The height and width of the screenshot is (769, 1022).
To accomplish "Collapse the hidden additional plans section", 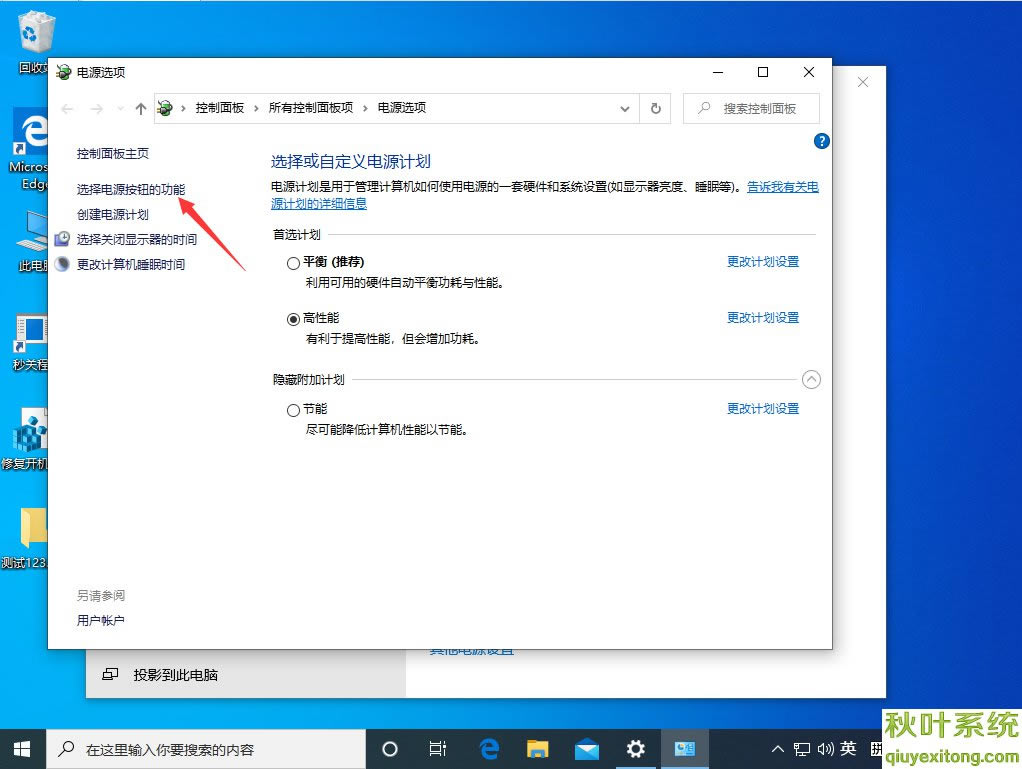I will tap(811, 379).
